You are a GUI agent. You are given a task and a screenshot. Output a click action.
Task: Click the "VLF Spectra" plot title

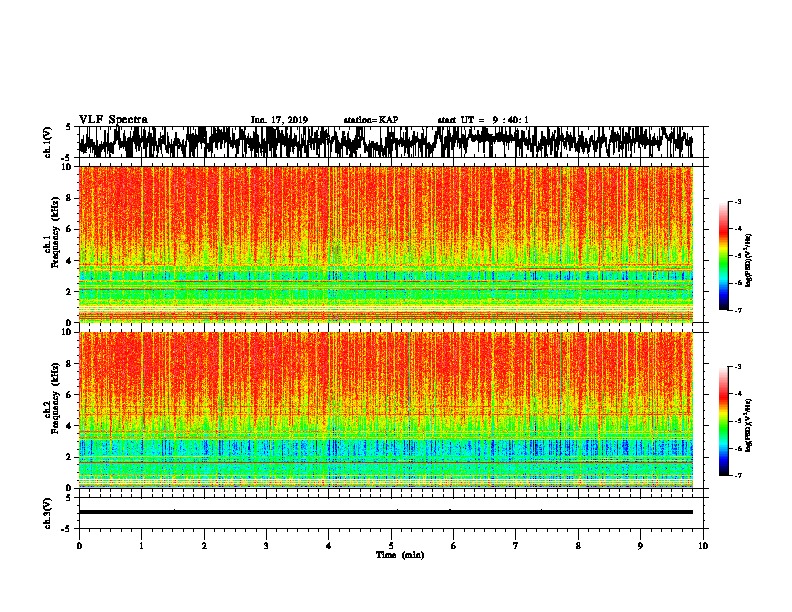pos(113,119)
